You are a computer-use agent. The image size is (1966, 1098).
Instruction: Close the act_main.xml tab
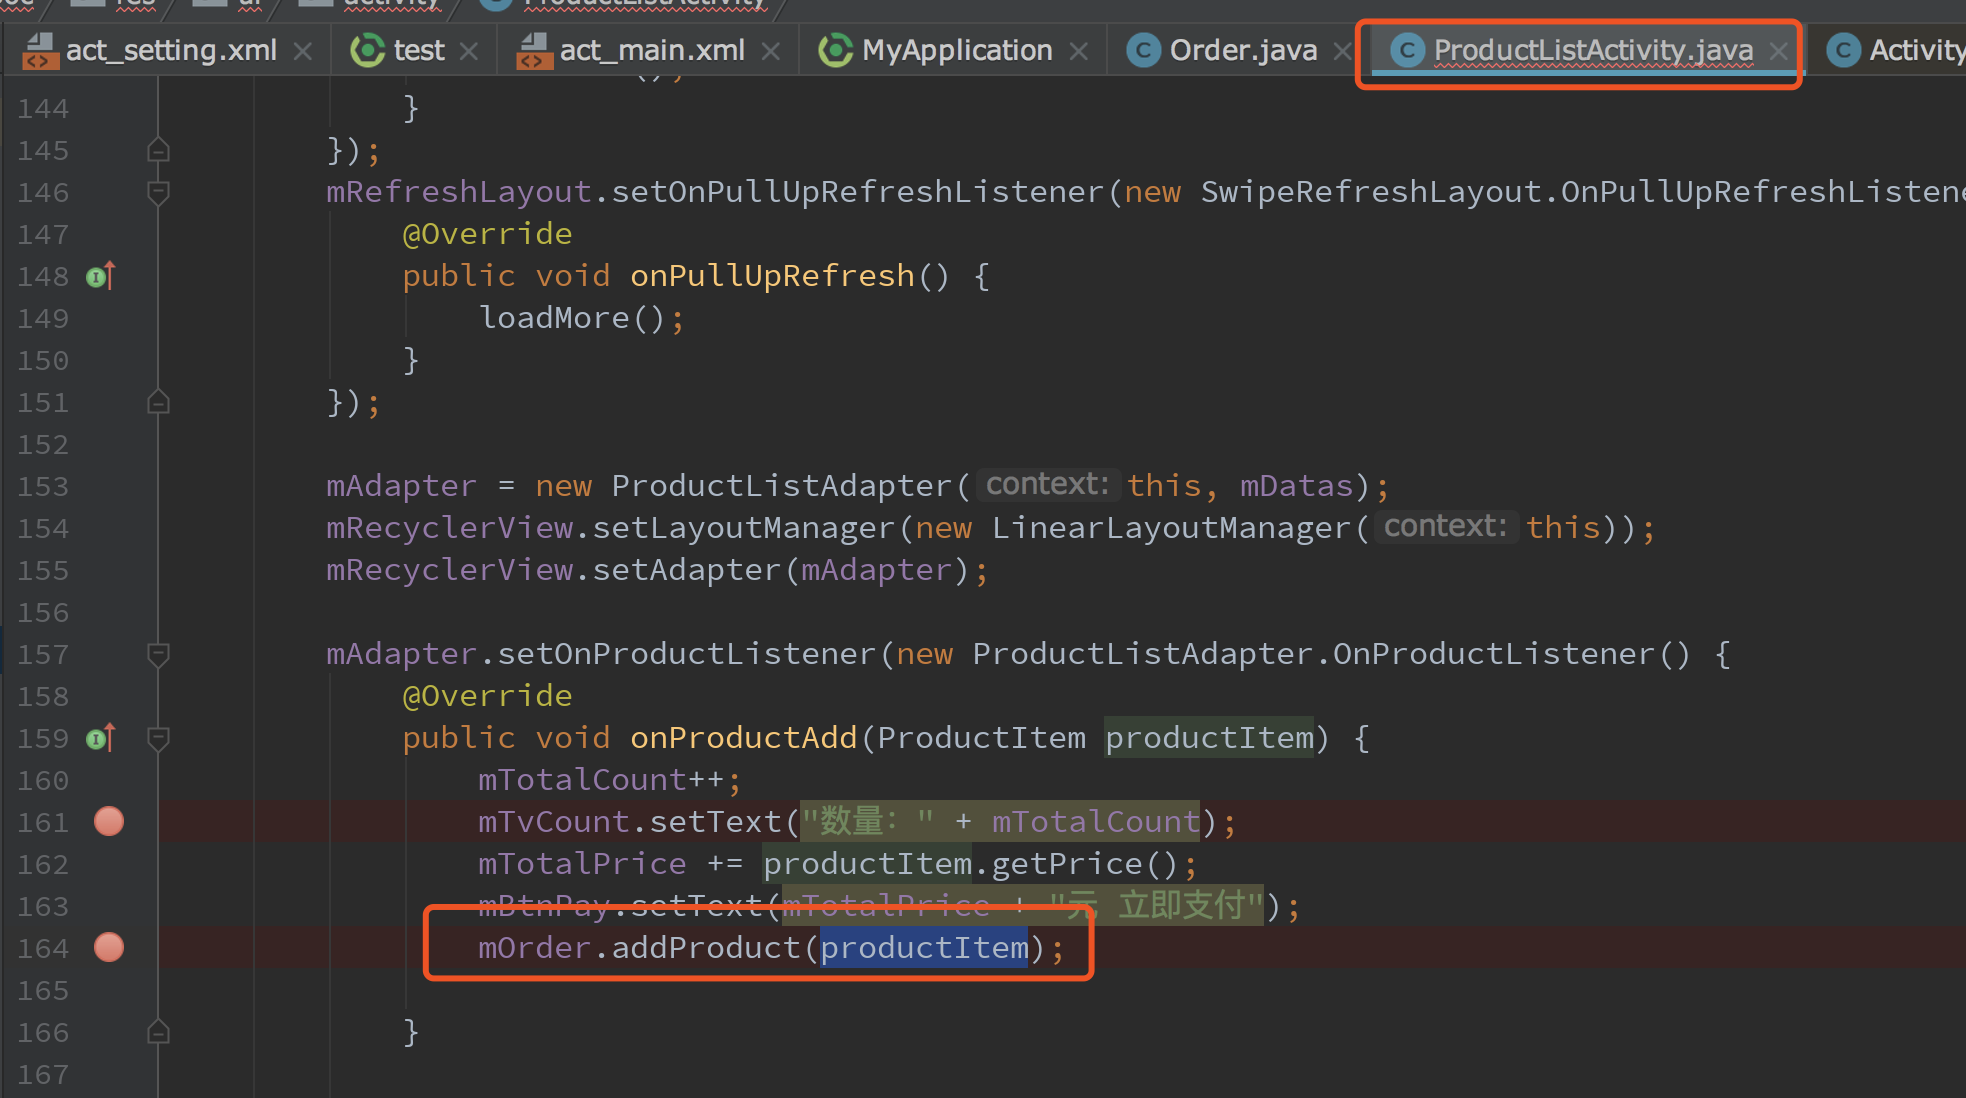tap(771, 51)
